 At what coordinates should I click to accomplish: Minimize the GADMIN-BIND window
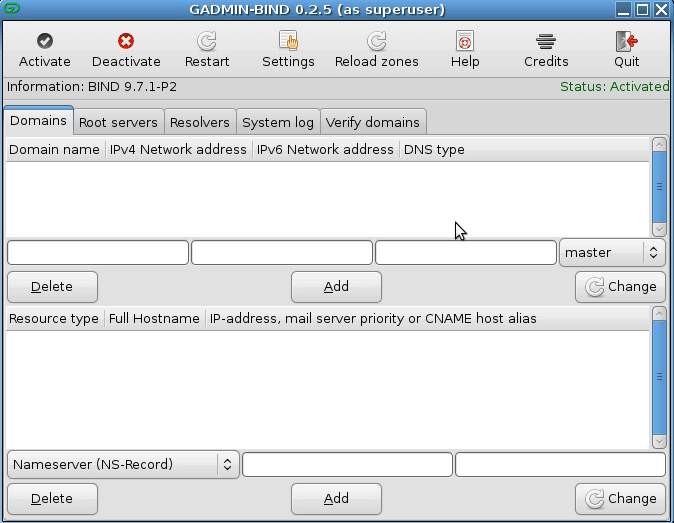(x=623, y=9)
